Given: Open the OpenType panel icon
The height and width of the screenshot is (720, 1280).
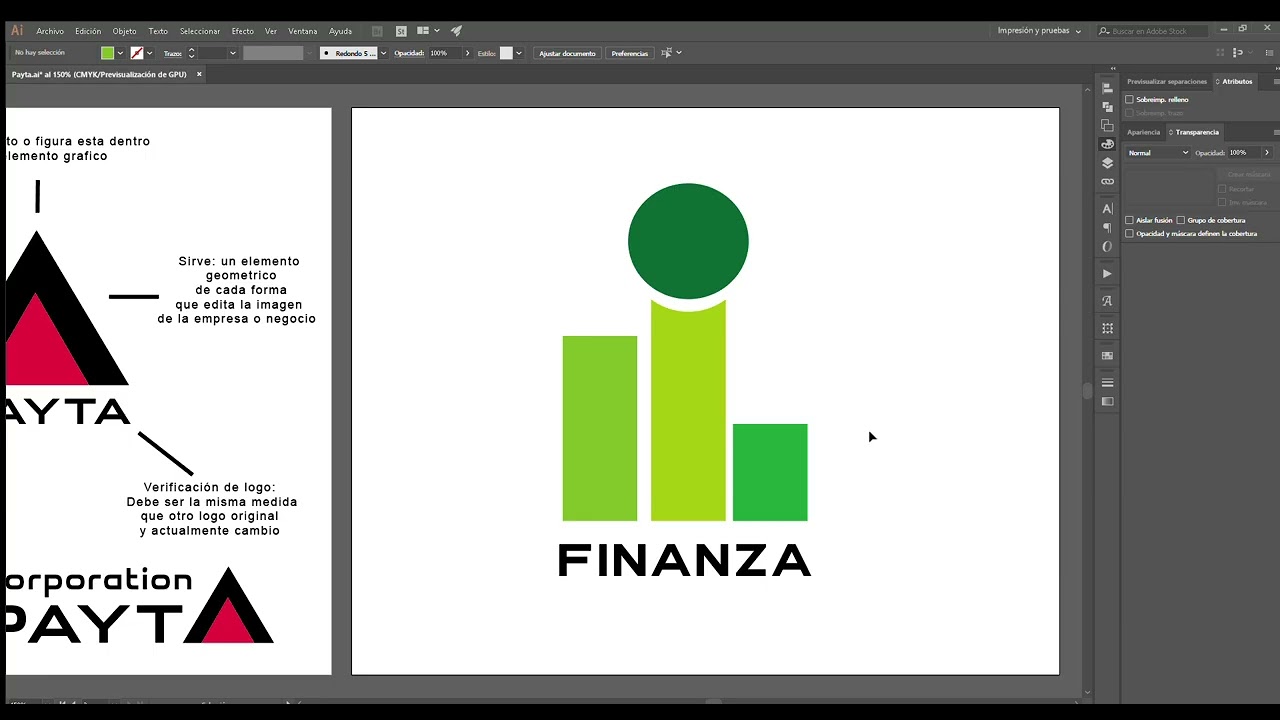Looking at the screenshot, I should click(1107, 246).
